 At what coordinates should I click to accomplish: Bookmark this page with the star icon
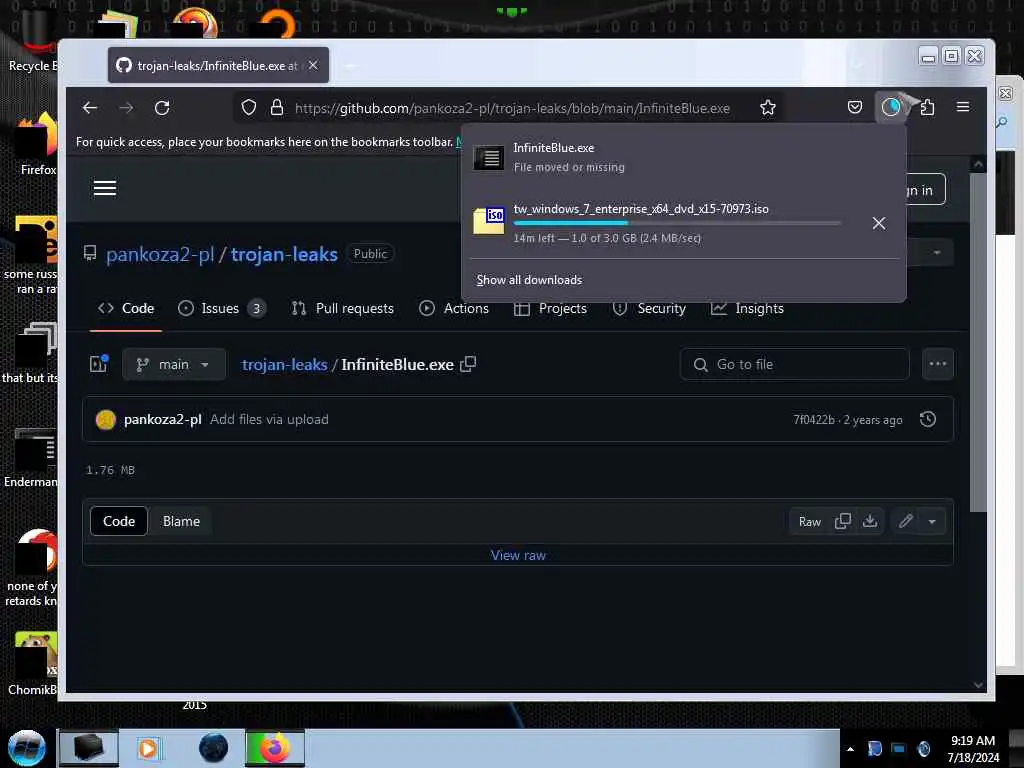coord(768,108)
